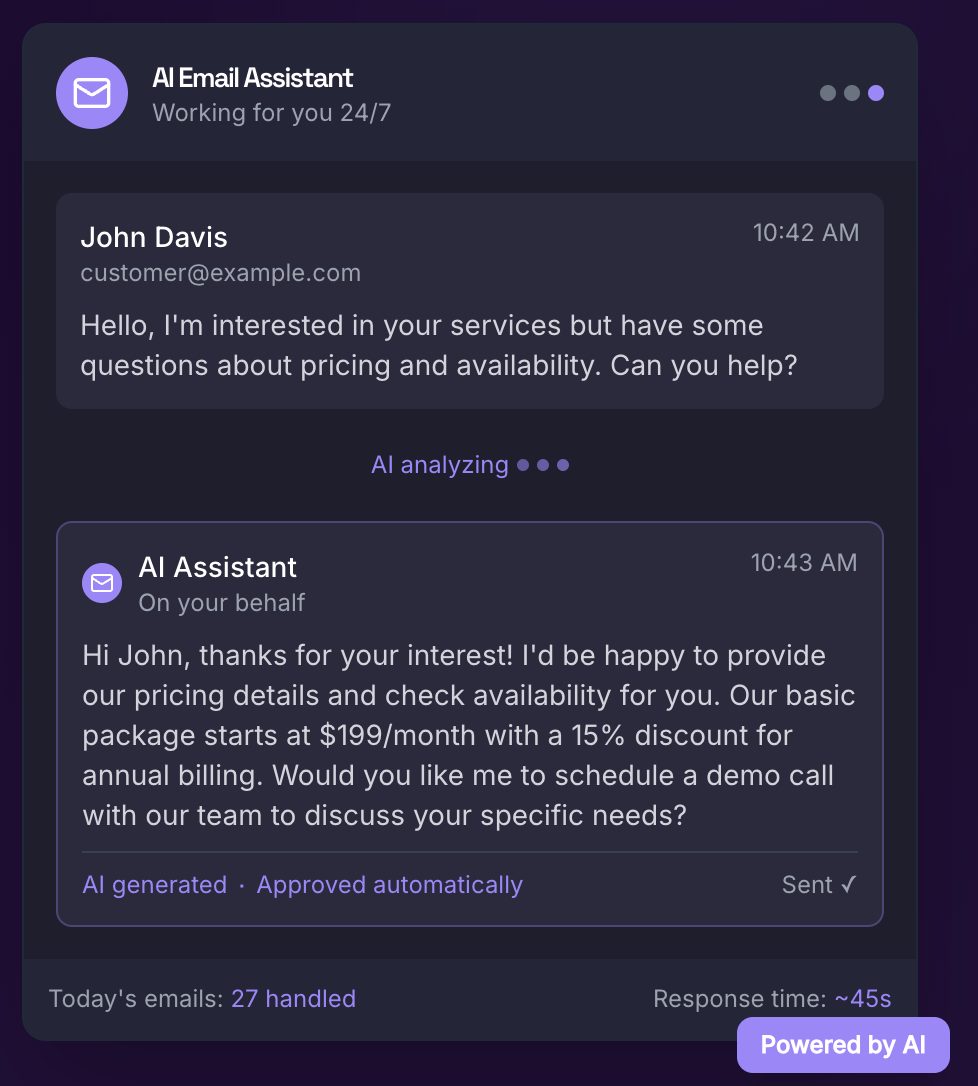Click the small envelope icon beside AI Assistant

[x=102, y=583]
